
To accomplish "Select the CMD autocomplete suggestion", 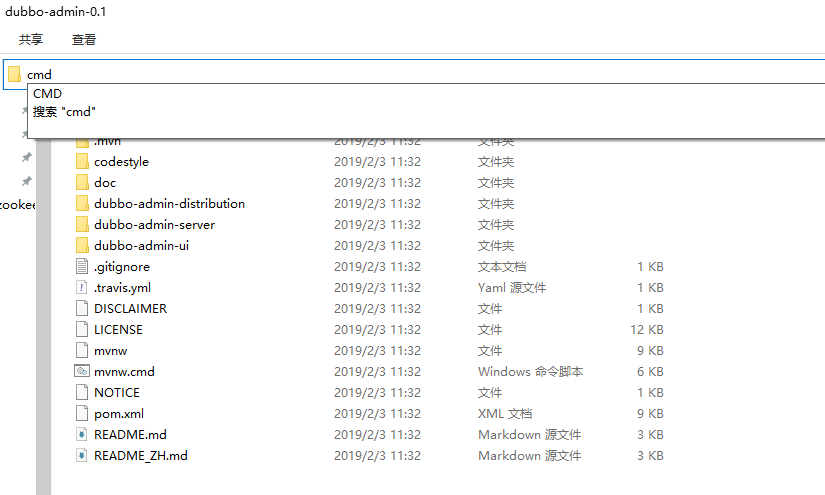I will pyautogui.click(x=48, y=94).
